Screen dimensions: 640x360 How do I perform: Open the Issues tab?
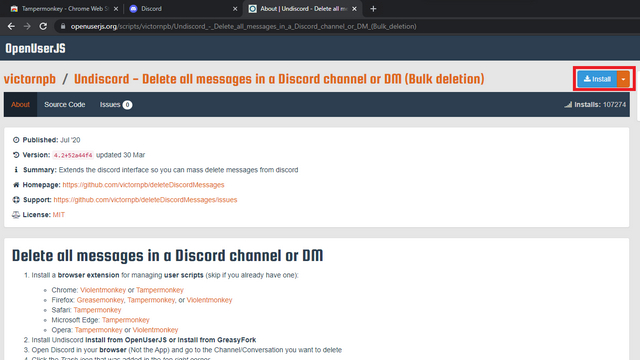coord(116,104)
